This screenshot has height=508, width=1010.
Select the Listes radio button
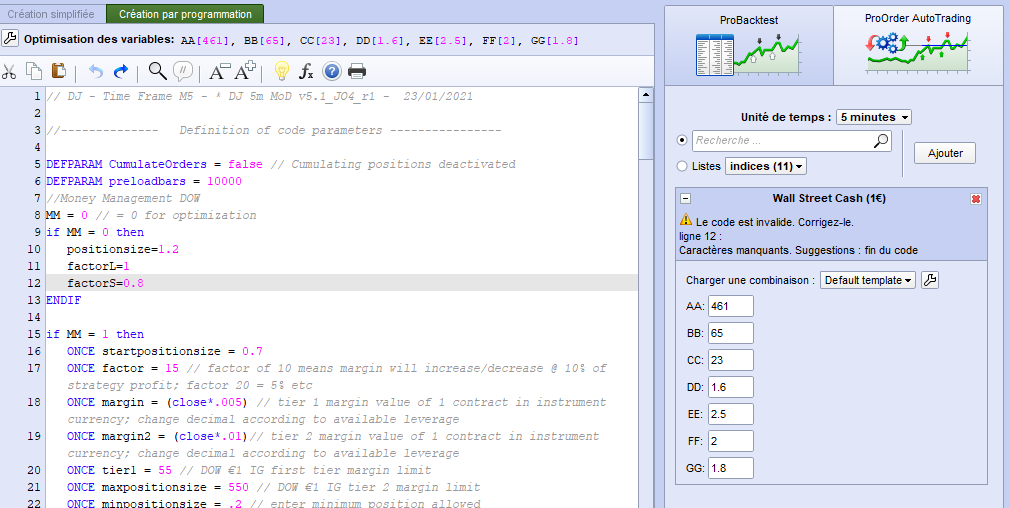(x=682, y=166)
